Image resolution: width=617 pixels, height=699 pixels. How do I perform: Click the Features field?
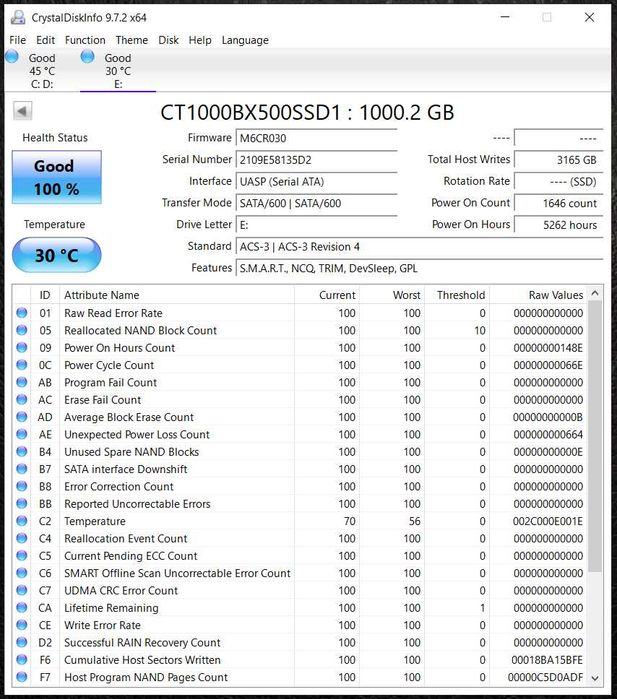click(419, 268)
